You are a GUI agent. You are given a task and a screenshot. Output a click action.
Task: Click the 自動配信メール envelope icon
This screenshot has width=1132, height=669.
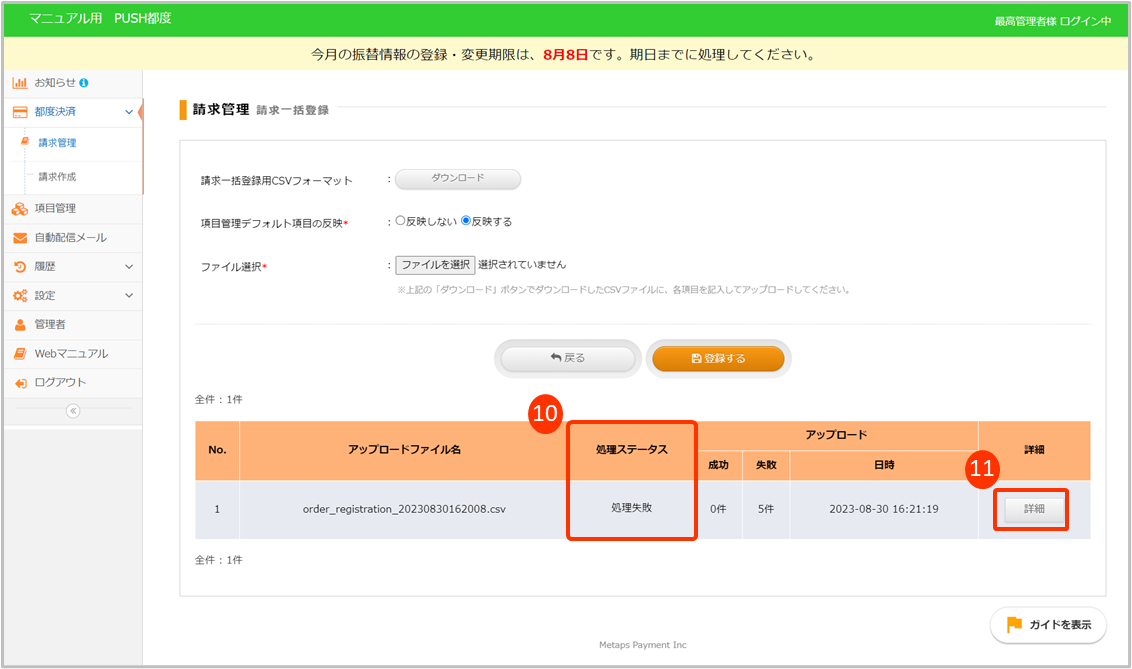click(x=19, y=238)
